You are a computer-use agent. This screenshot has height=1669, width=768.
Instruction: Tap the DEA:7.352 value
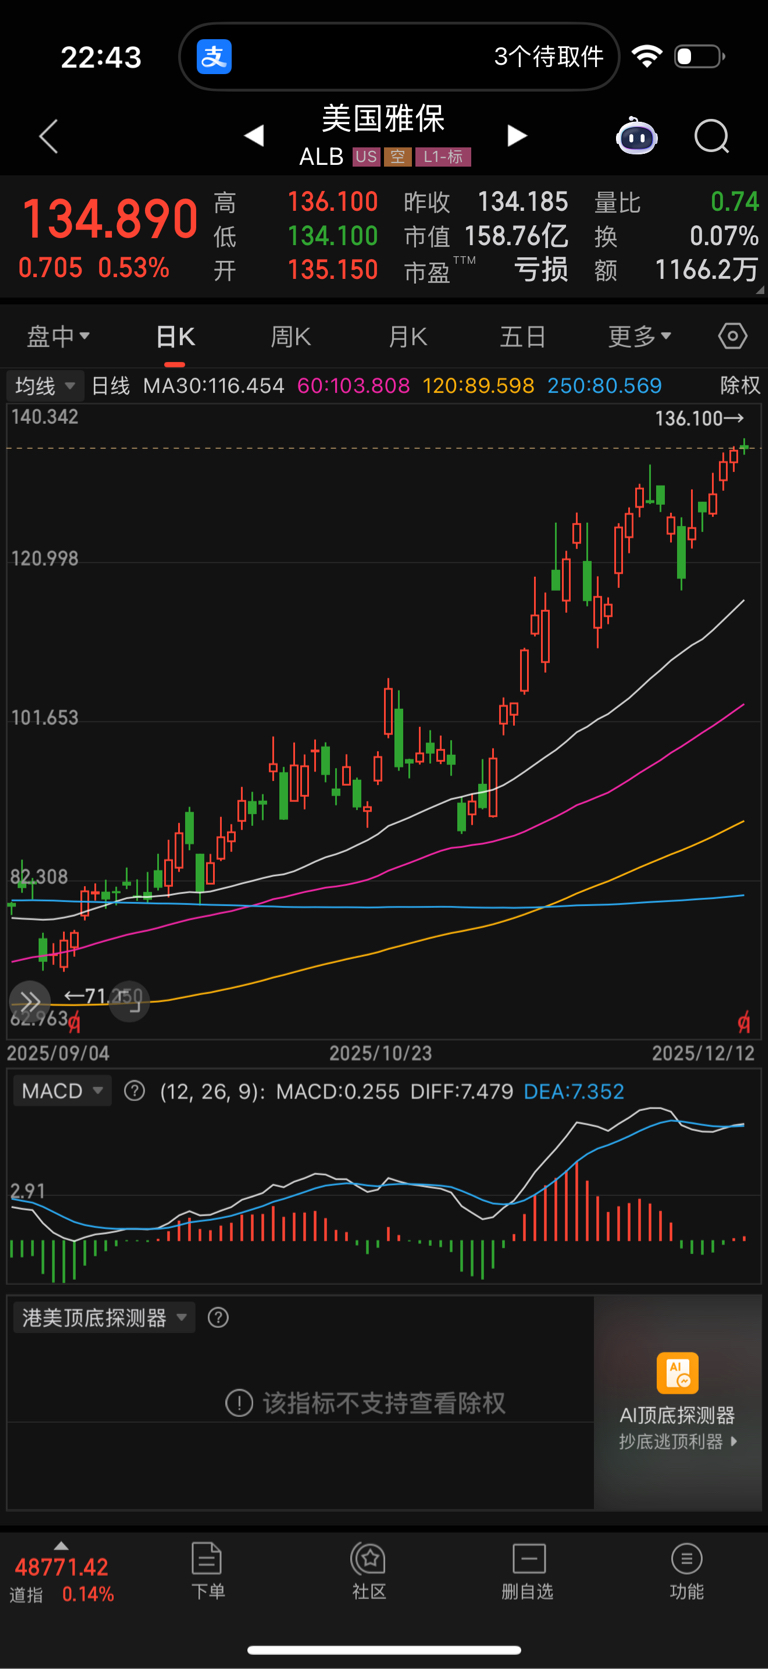pos(574,1091)
